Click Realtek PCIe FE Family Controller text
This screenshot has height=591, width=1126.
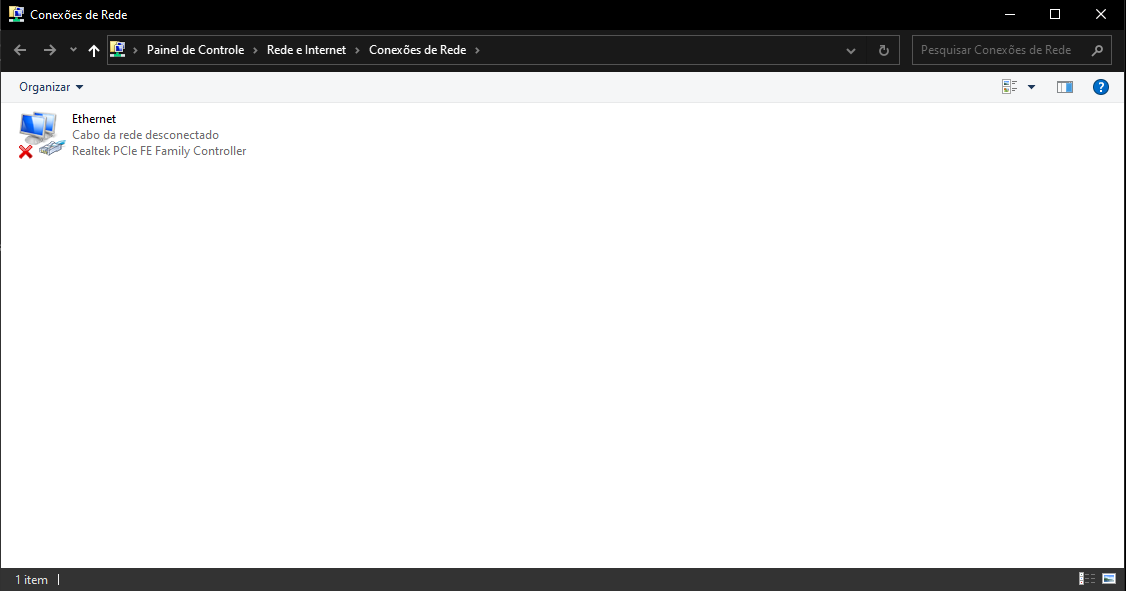(159, 151)
